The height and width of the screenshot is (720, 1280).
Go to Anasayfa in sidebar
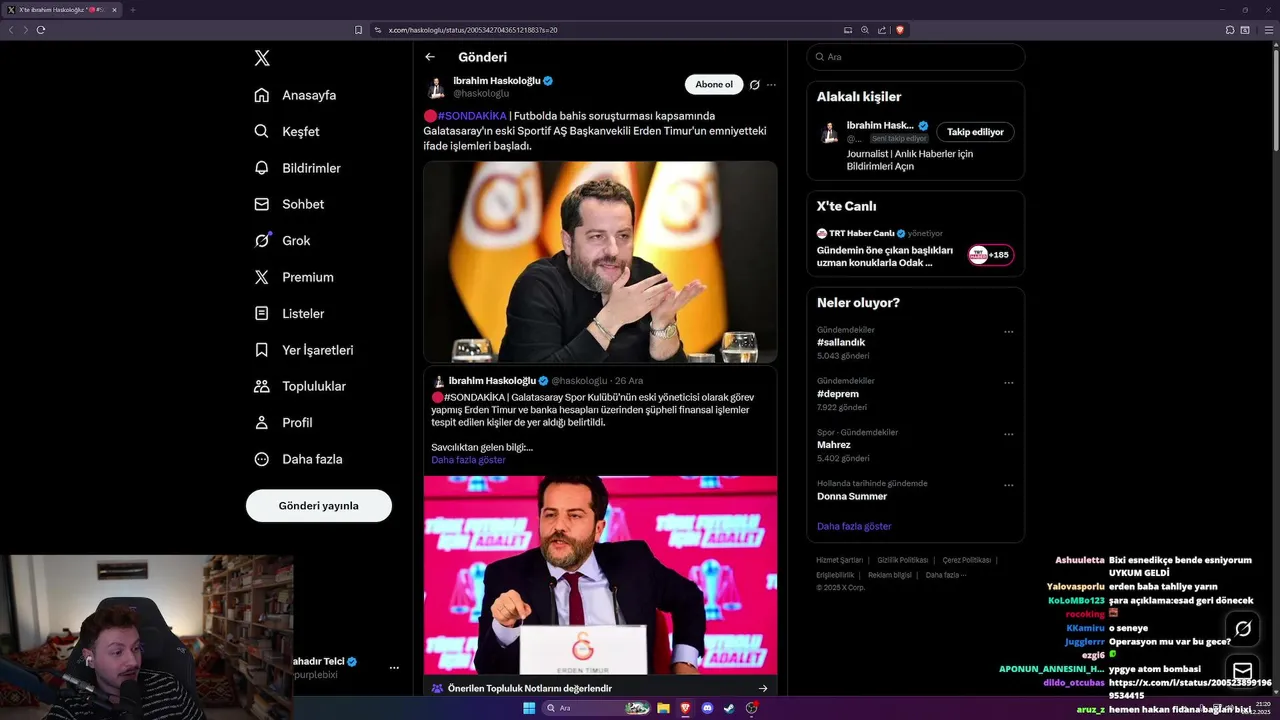295,95
